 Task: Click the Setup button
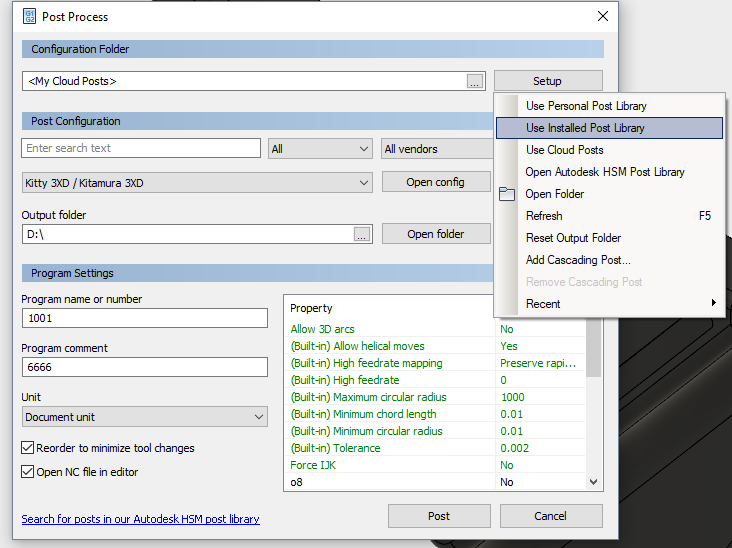coord(548,81)
